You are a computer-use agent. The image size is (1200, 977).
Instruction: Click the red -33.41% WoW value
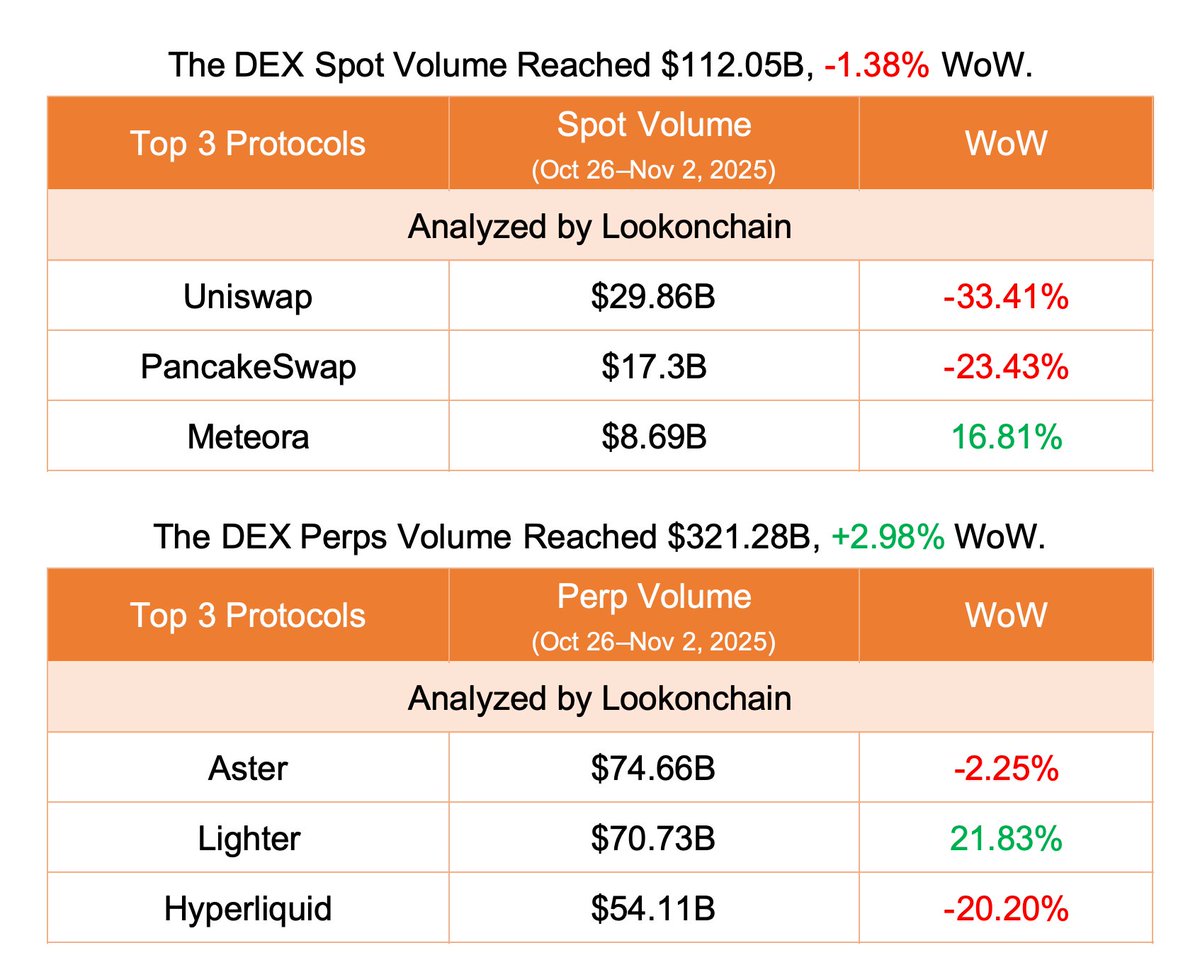click(x=1005, y=296)
